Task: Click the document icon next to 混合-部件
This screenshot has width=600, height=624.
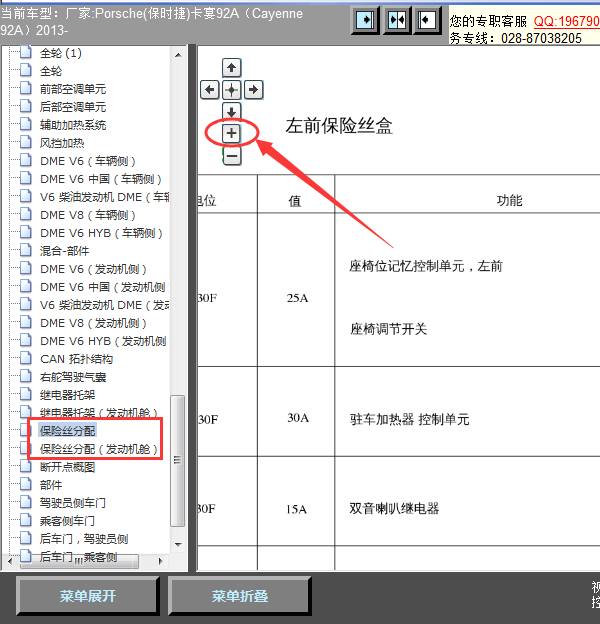Action: (x=26, y=250)
